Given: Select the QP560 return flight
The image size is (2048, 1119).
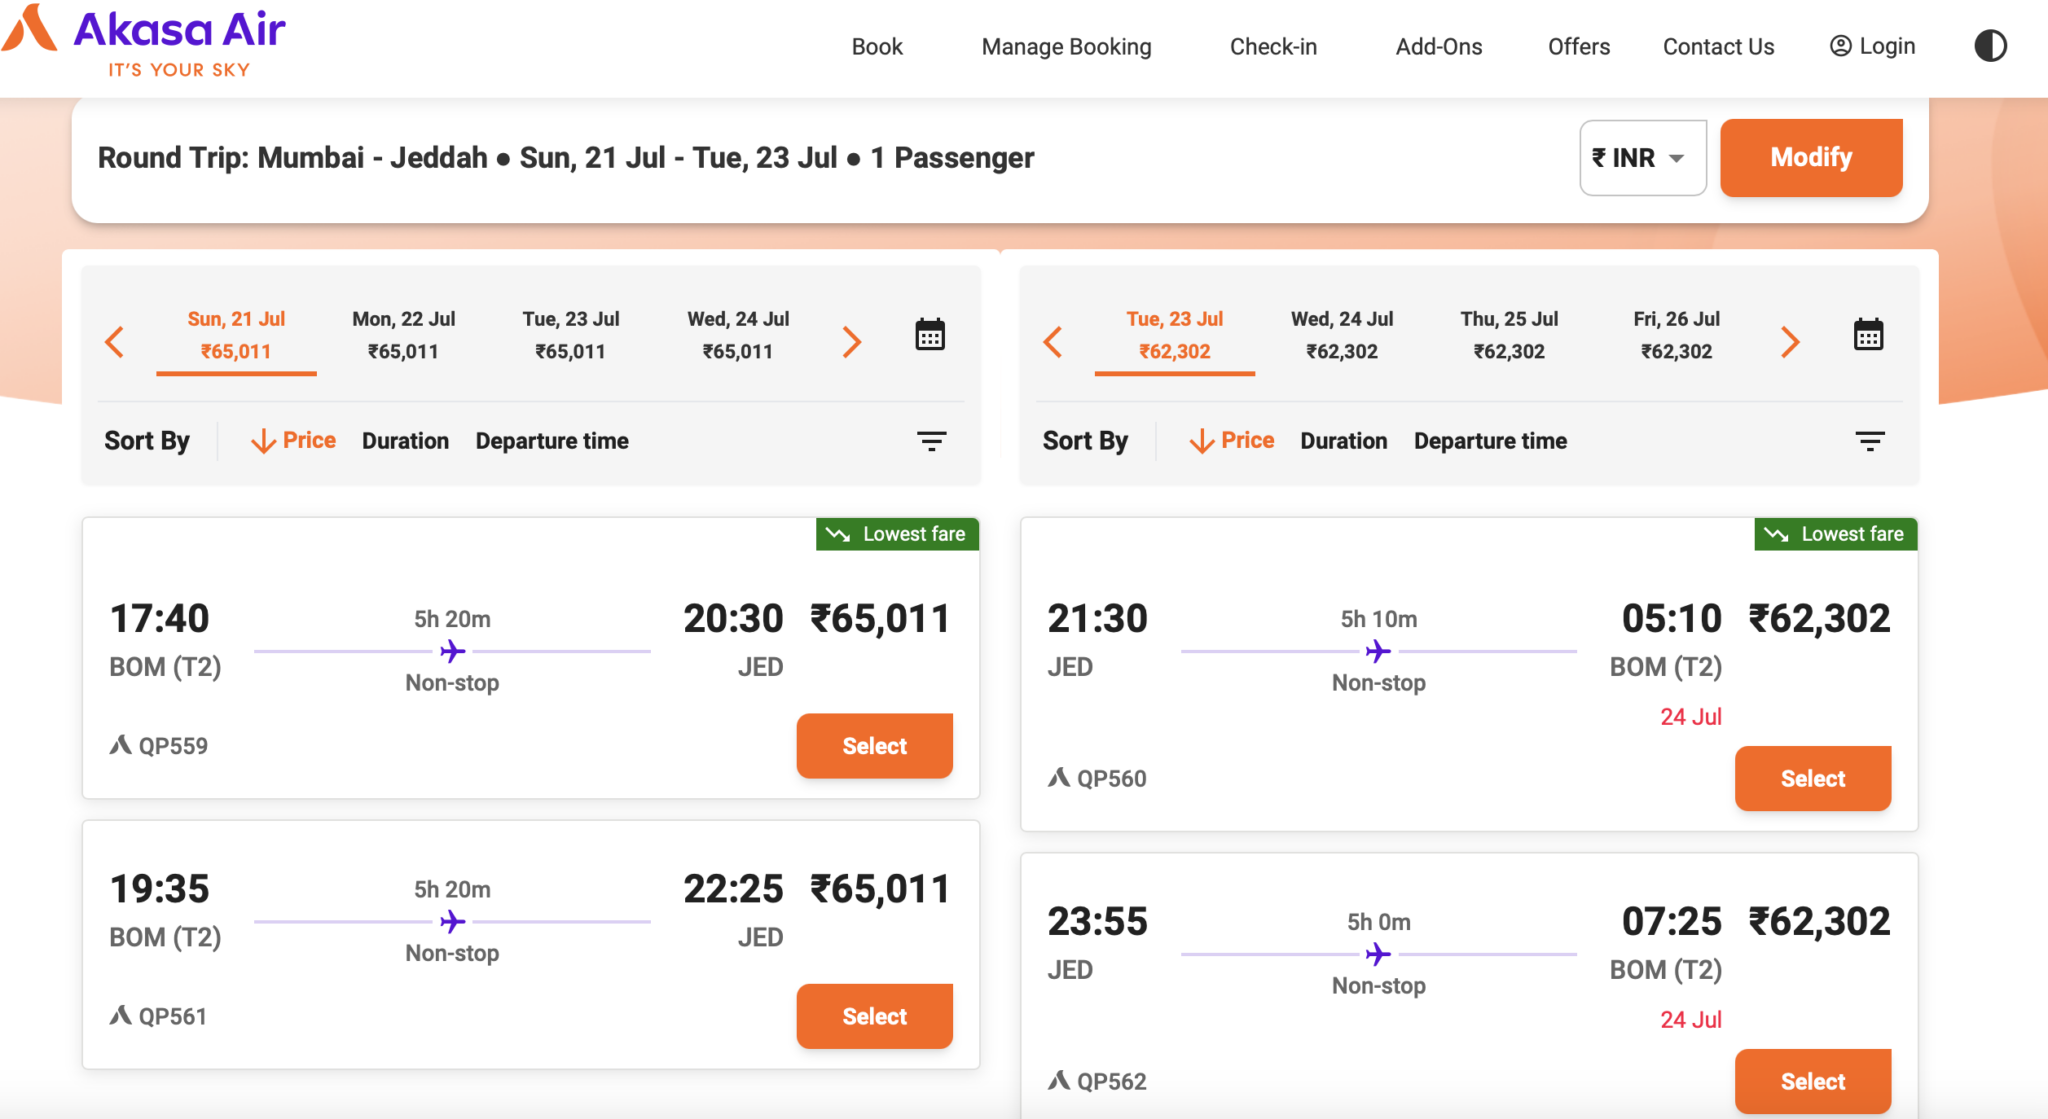Looking at the screenshot, I should tap(1812, 778).
